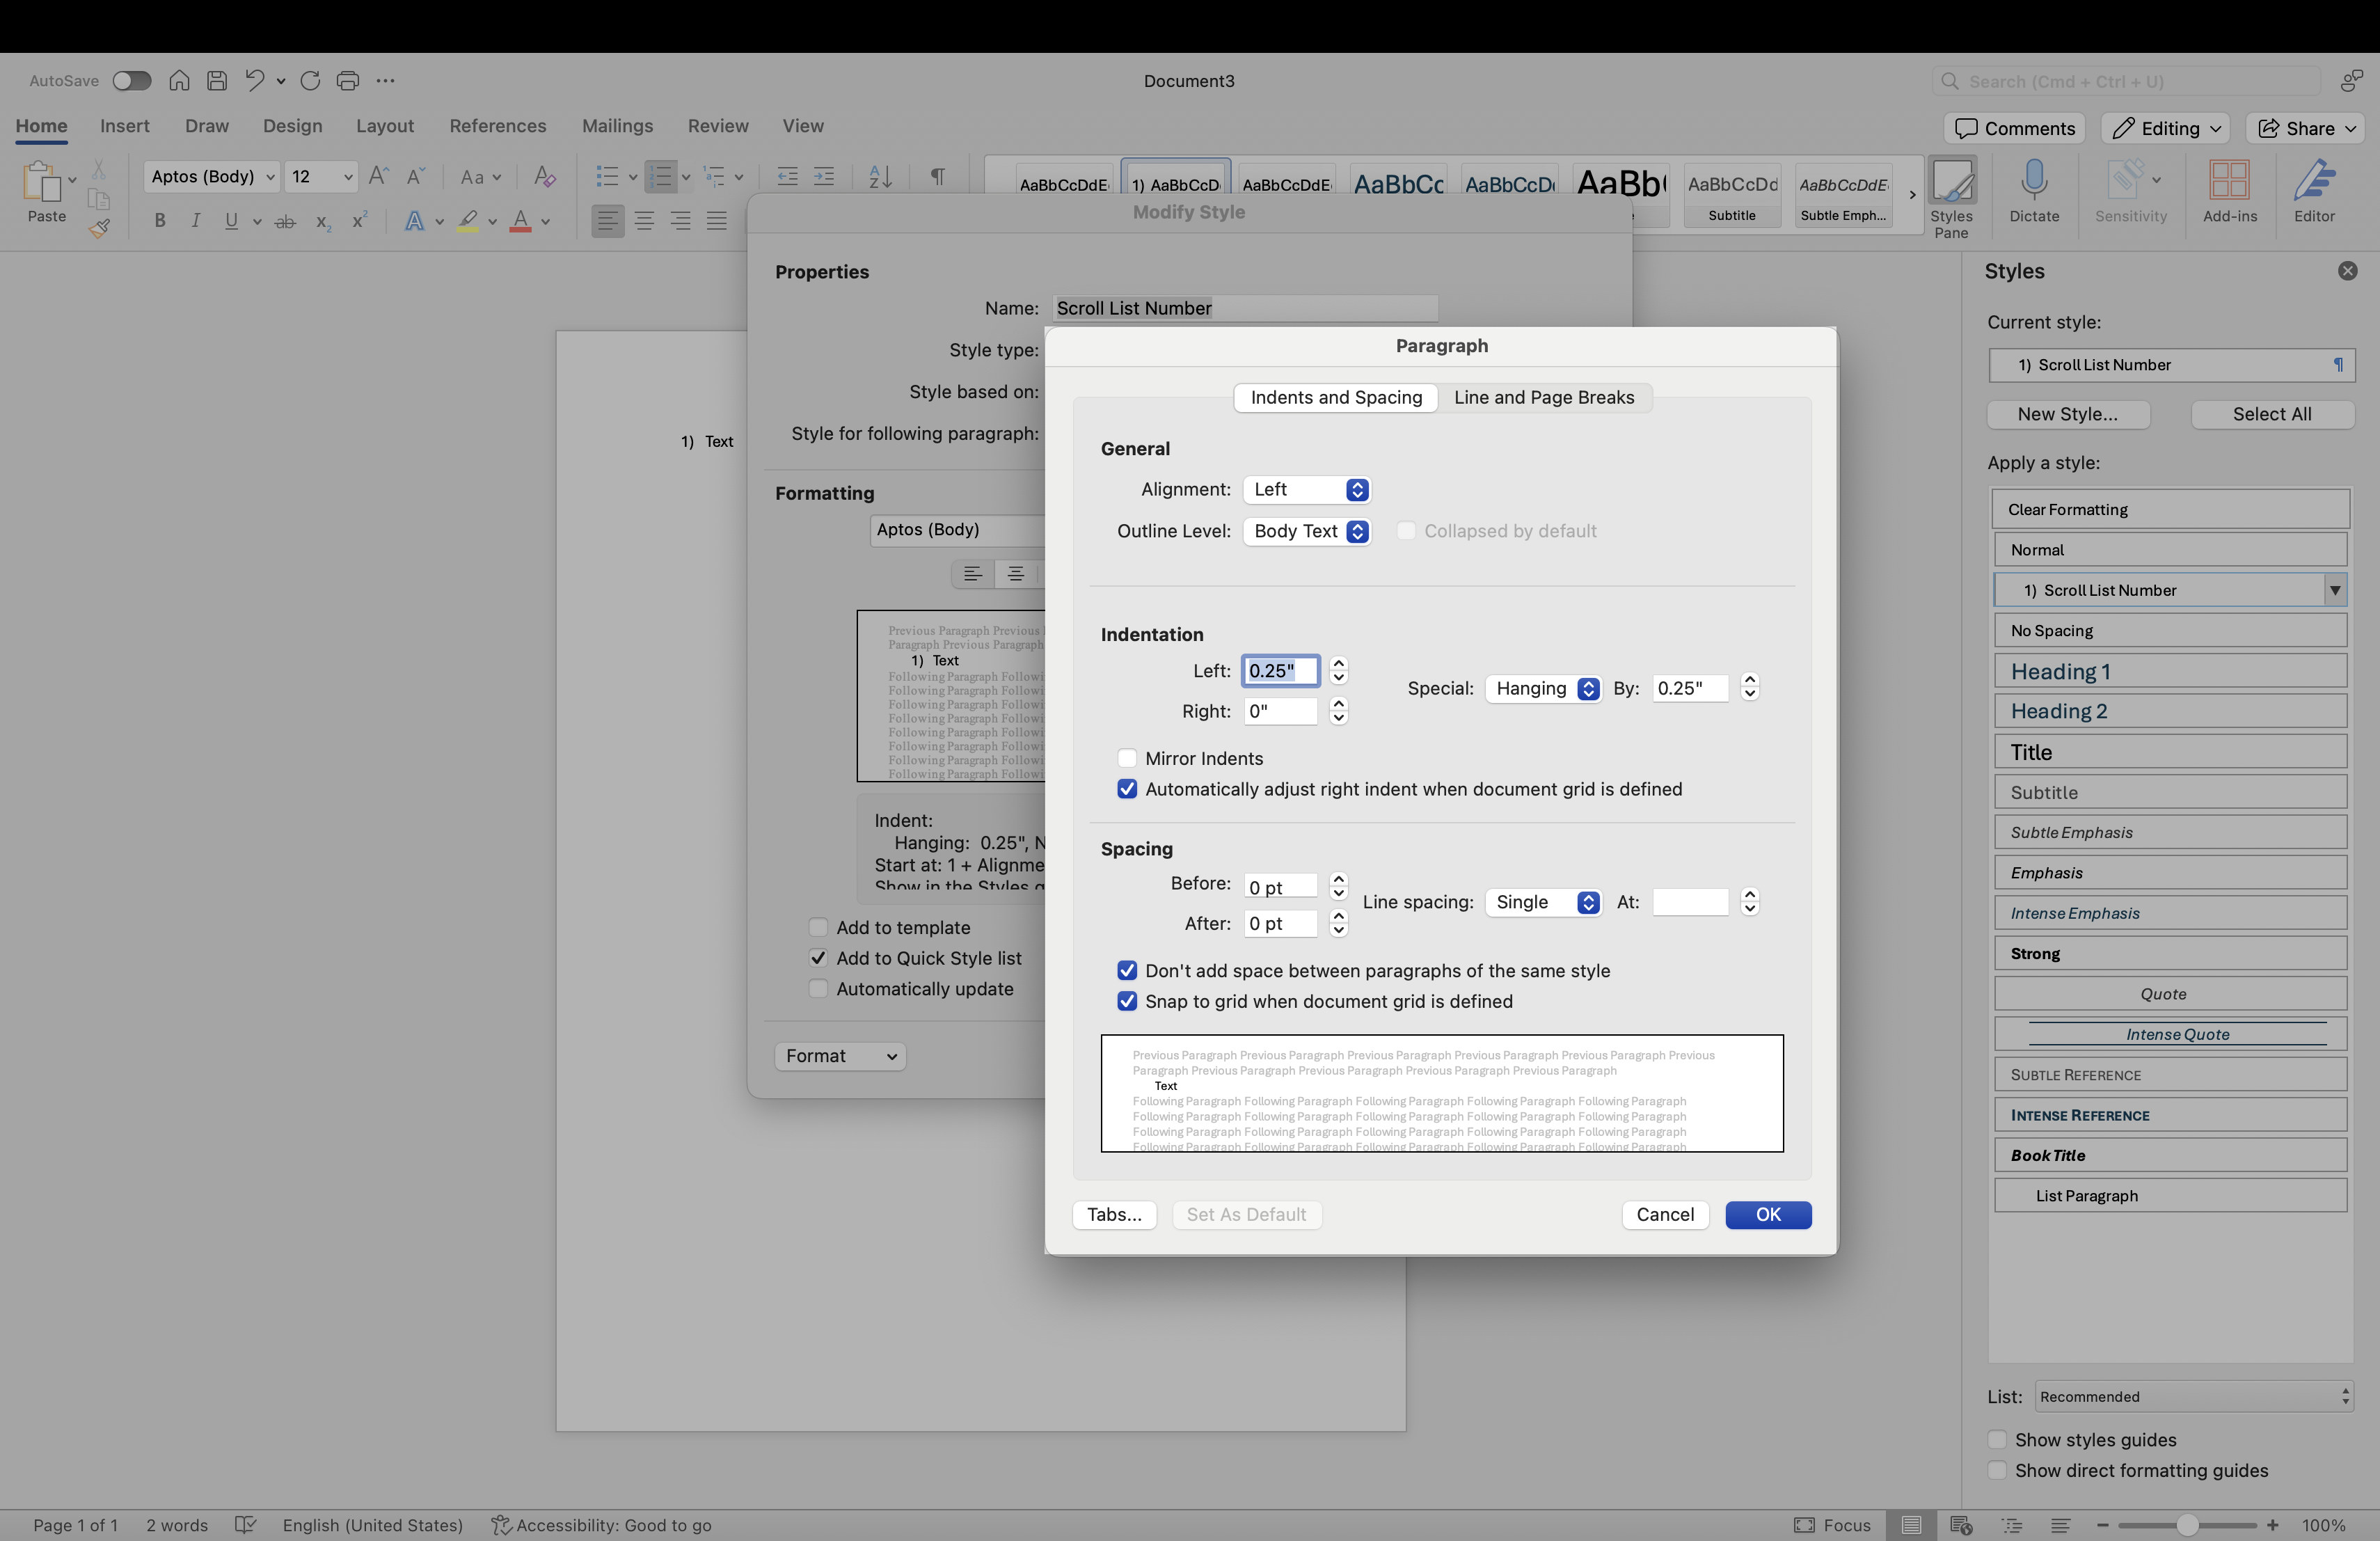
Task: Open the Alignment dropdown
Action: 1307,490
